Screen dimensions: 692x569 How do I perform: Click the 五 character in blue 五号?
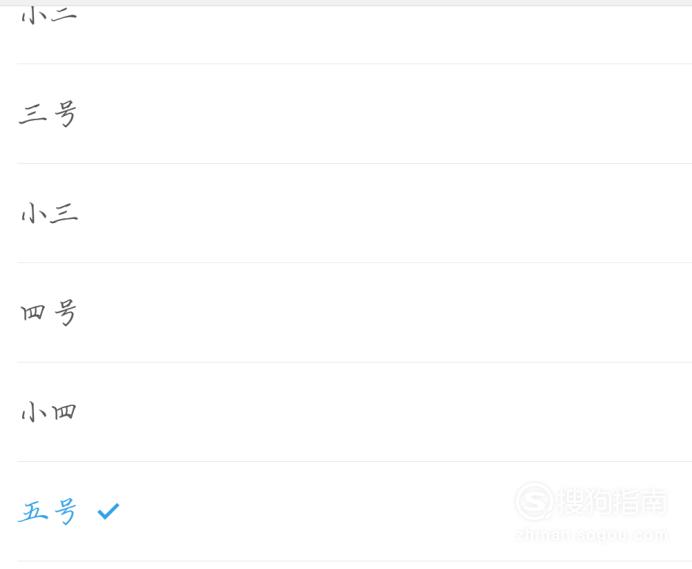33,512
